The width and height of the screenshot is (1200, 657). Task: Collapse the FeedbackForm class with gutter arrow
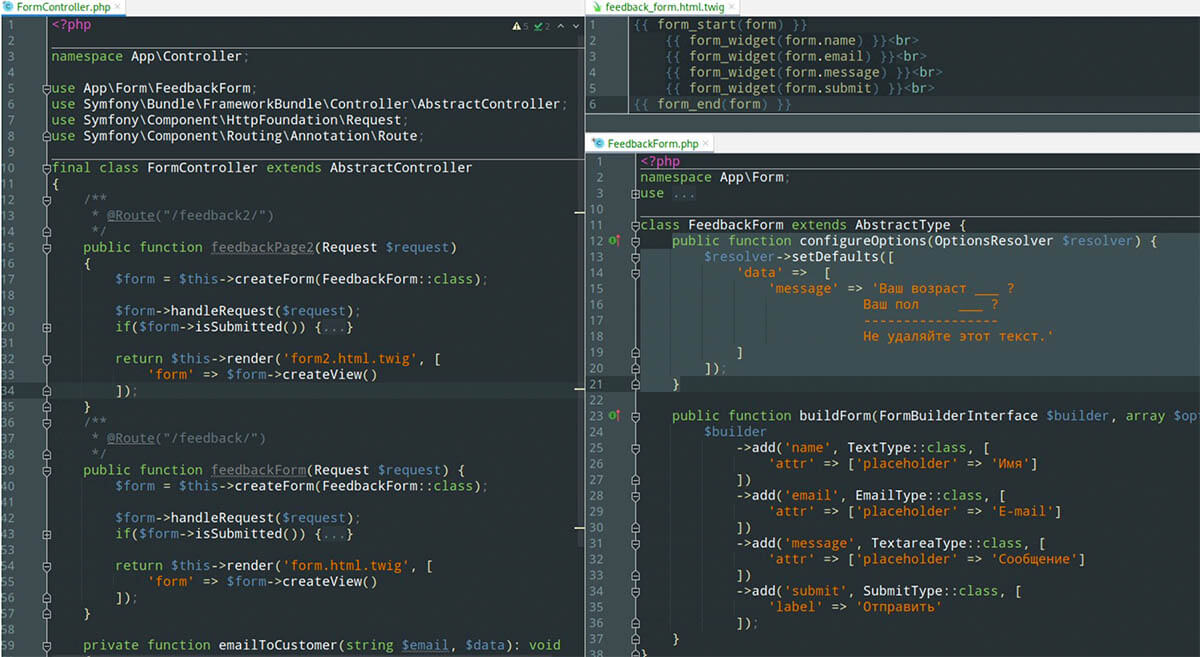(x=637, y=224)
